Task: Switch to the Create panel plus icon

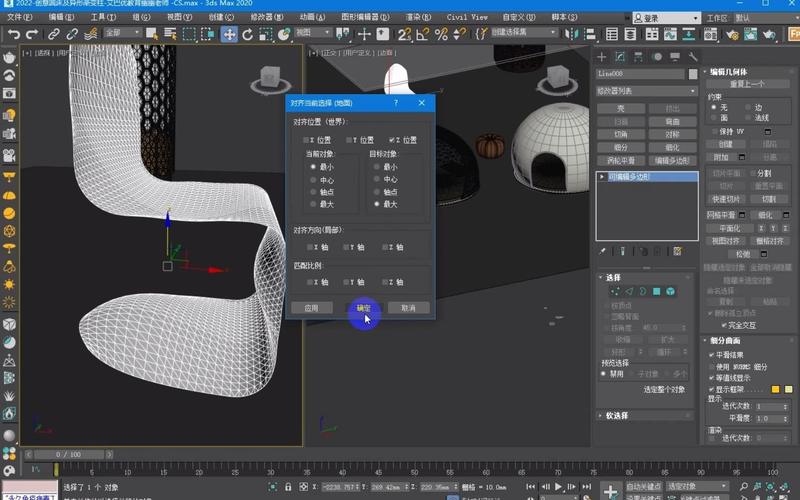Action: pos(604,56)
